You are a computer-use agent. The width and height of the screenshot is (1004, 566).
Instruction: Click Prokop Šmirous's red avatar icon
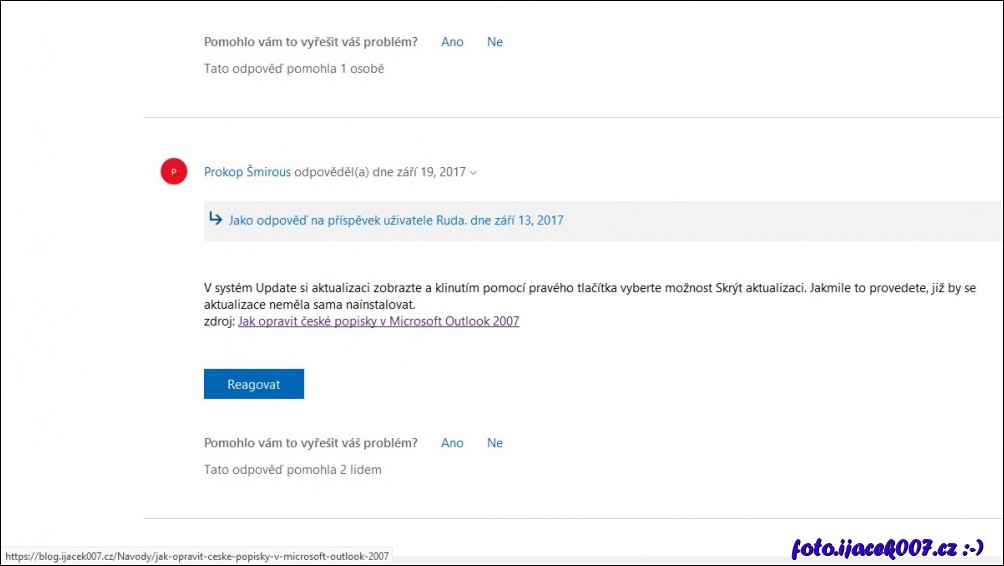point(174,172)
